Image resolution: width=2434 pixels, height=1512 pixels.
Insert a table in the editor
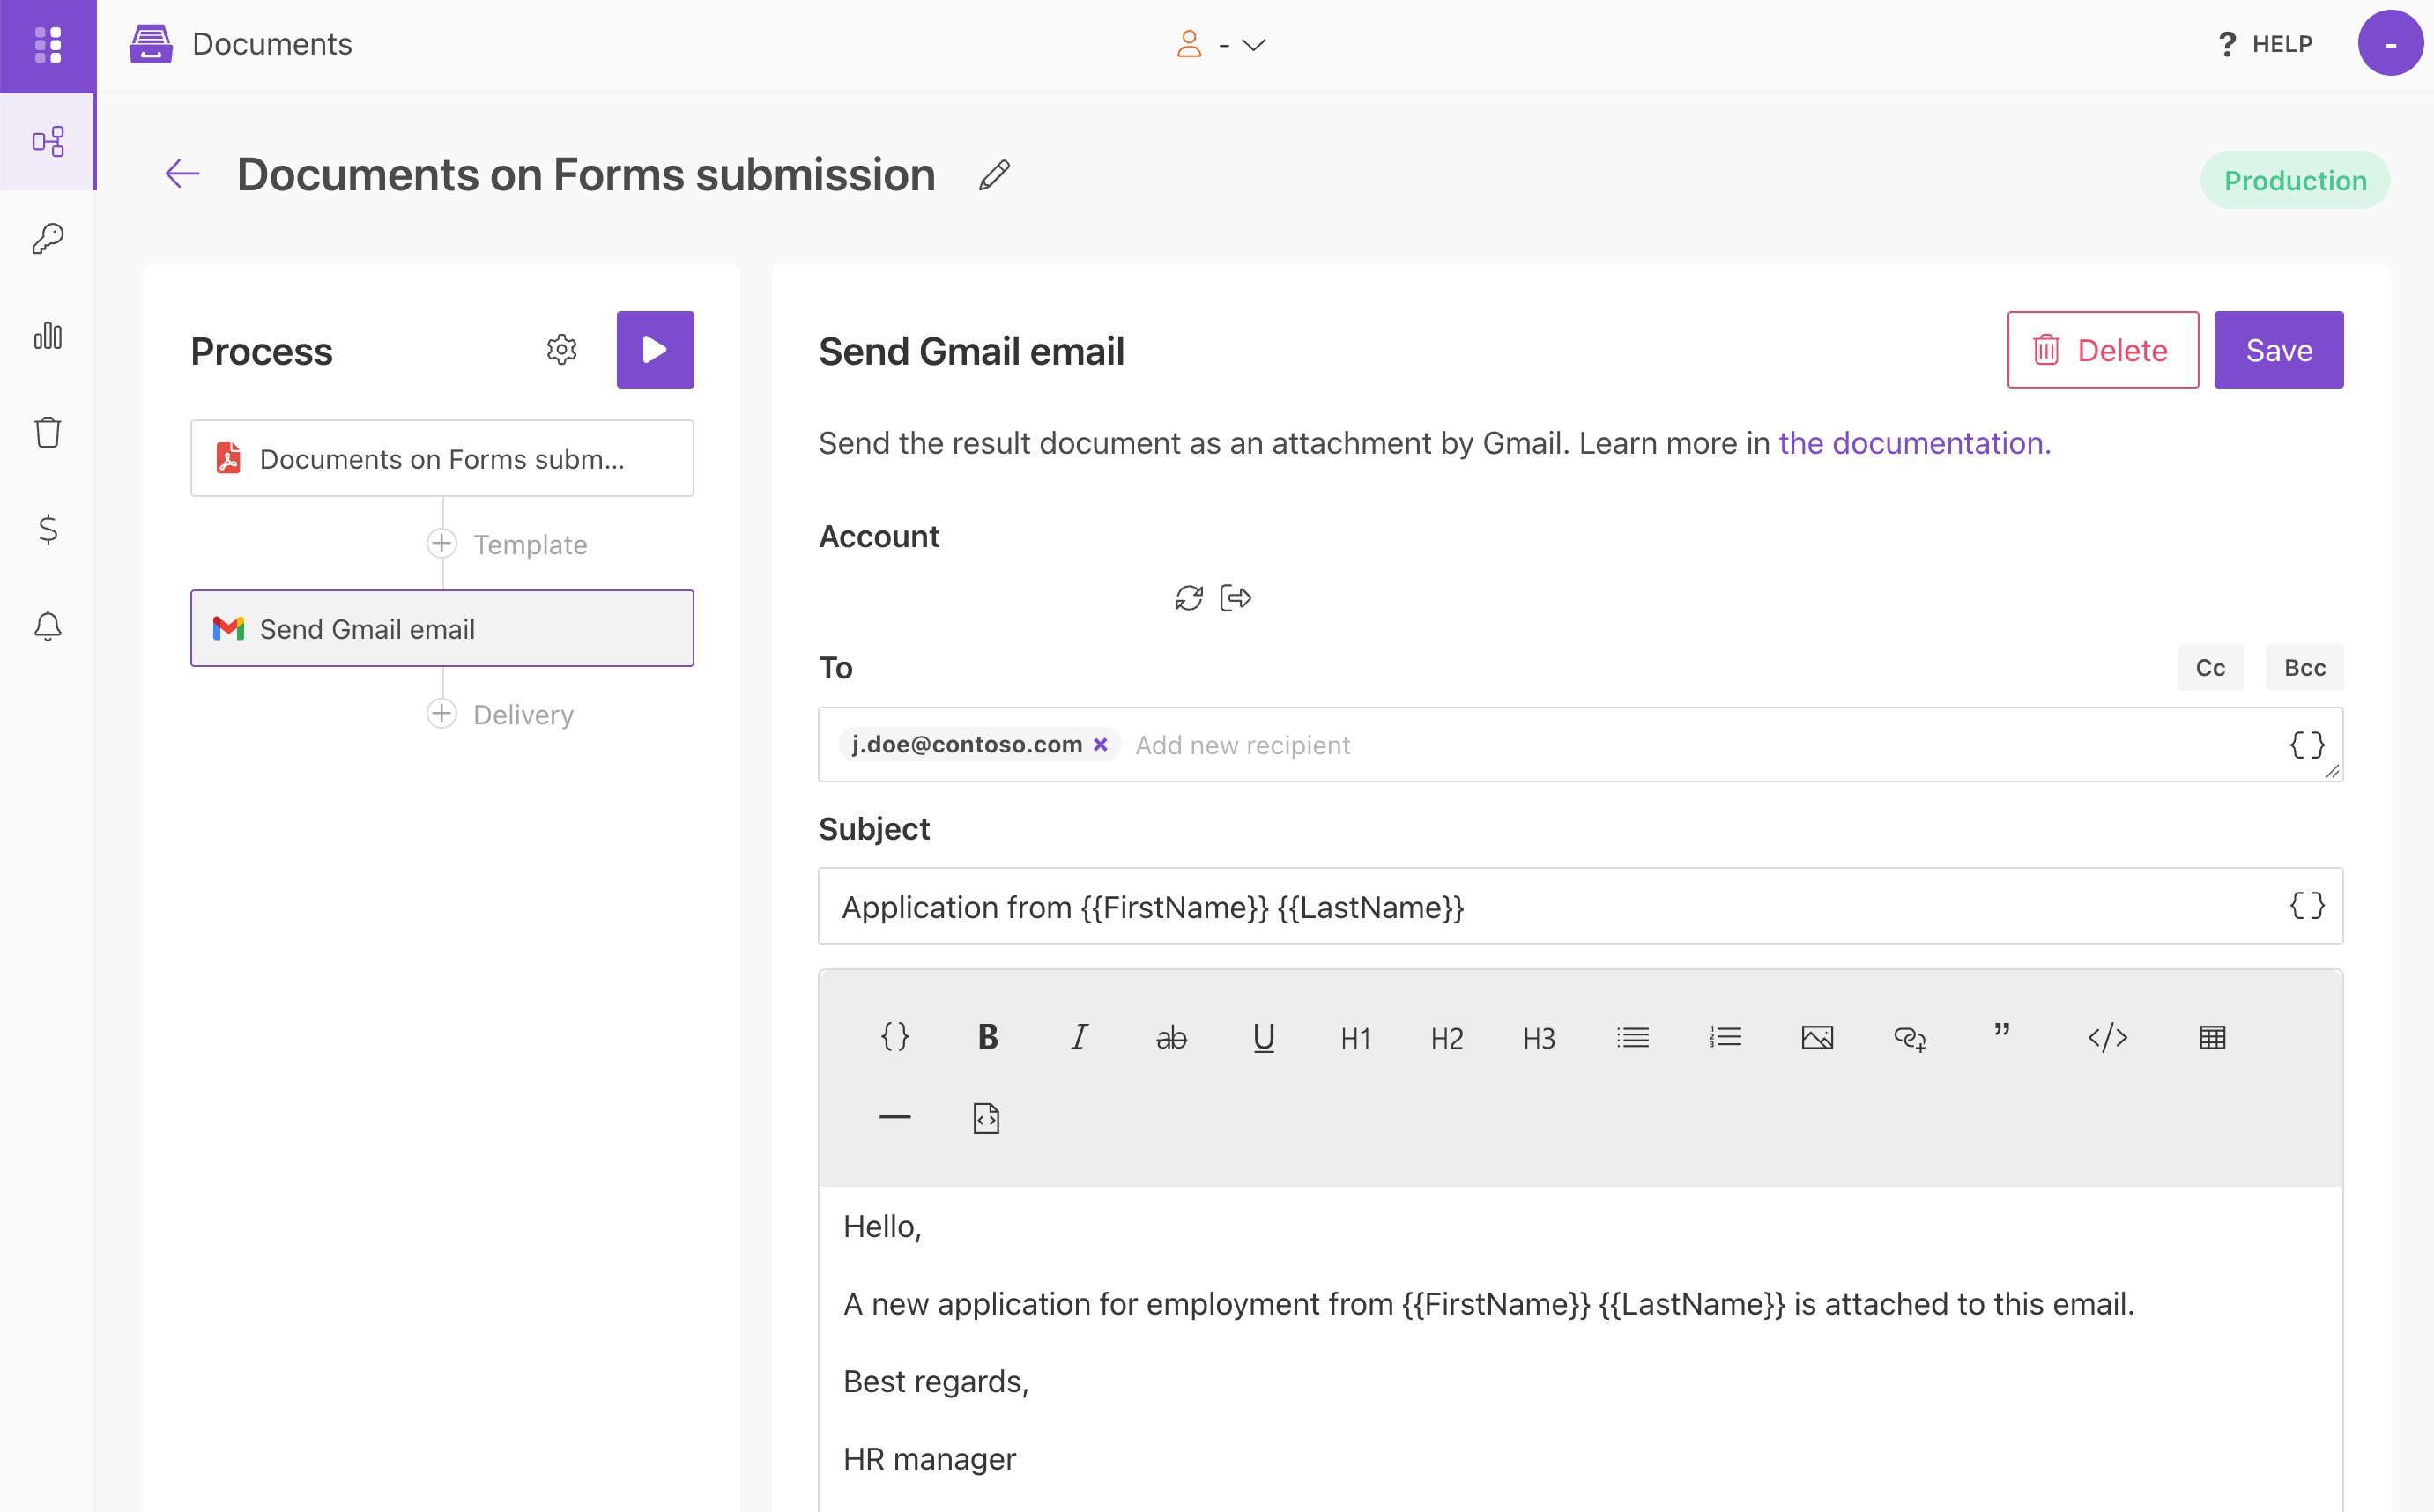point(2212,1037)
